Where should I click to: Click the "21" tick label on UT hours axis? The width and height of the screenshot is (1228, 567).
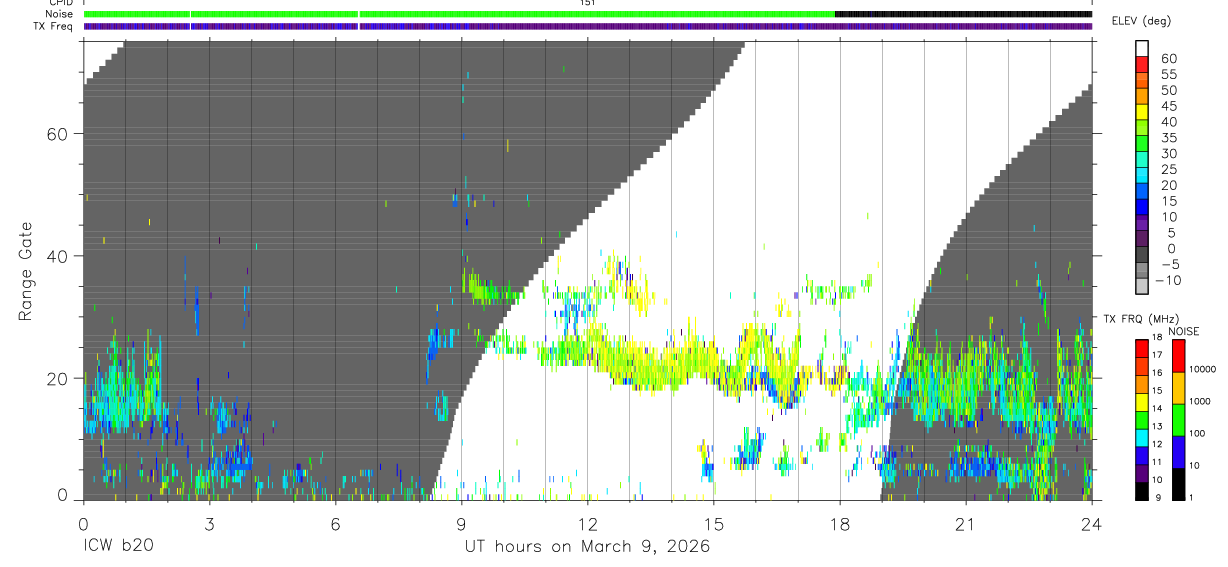(x=966, y=523)
